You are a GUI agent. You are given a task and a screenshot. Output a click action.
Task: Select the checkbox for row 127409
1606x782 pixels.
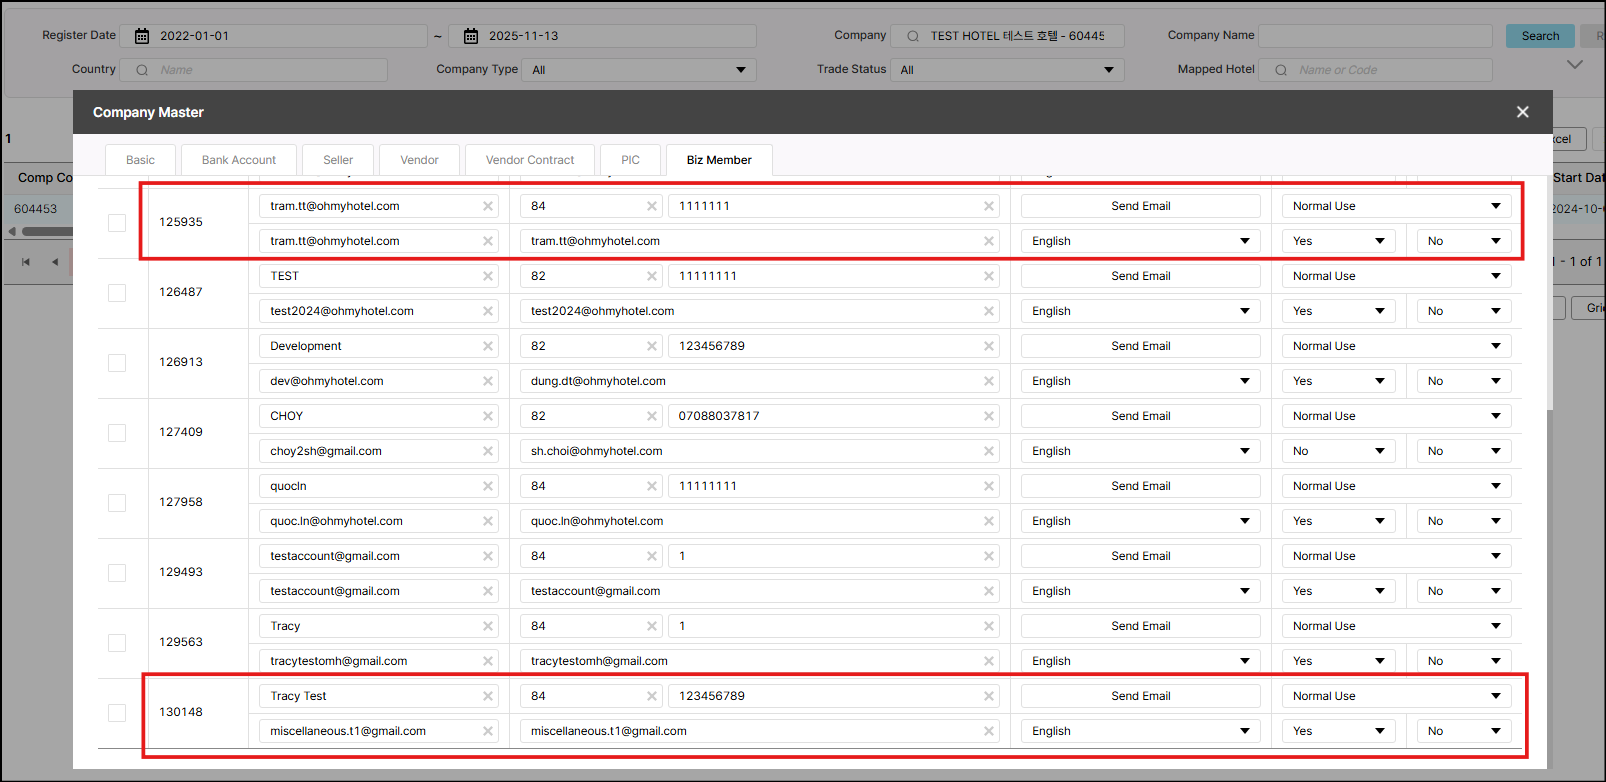117,432
